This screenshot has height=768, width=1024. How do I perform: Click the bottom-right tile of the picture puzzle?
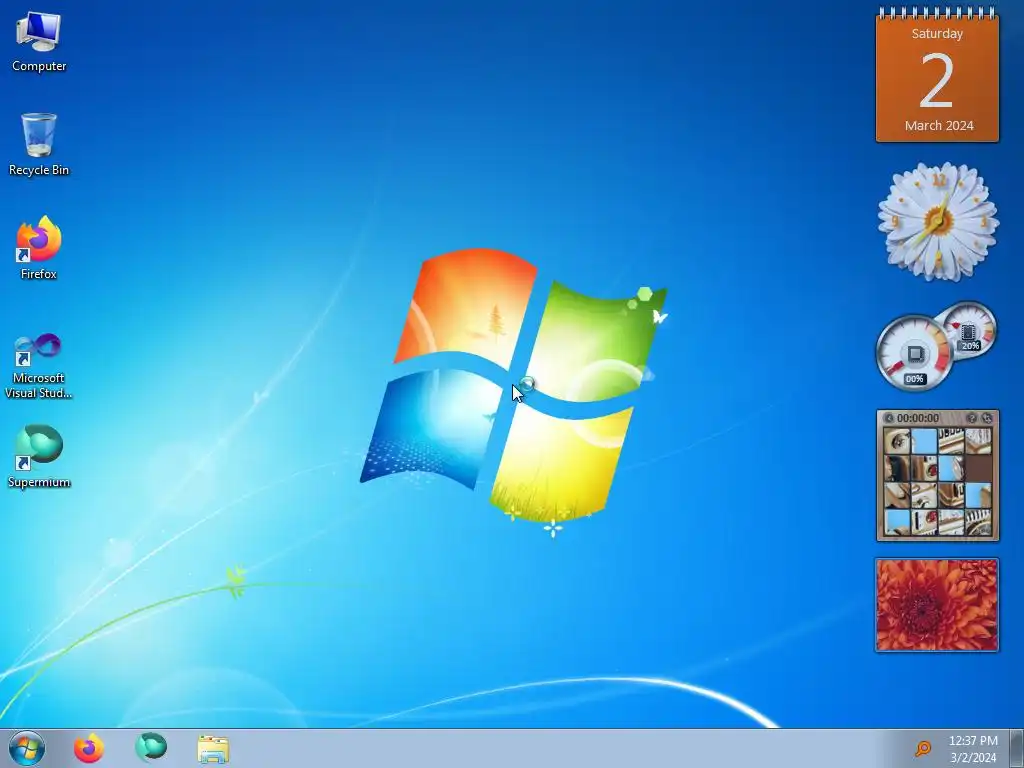tap(978, 522)
